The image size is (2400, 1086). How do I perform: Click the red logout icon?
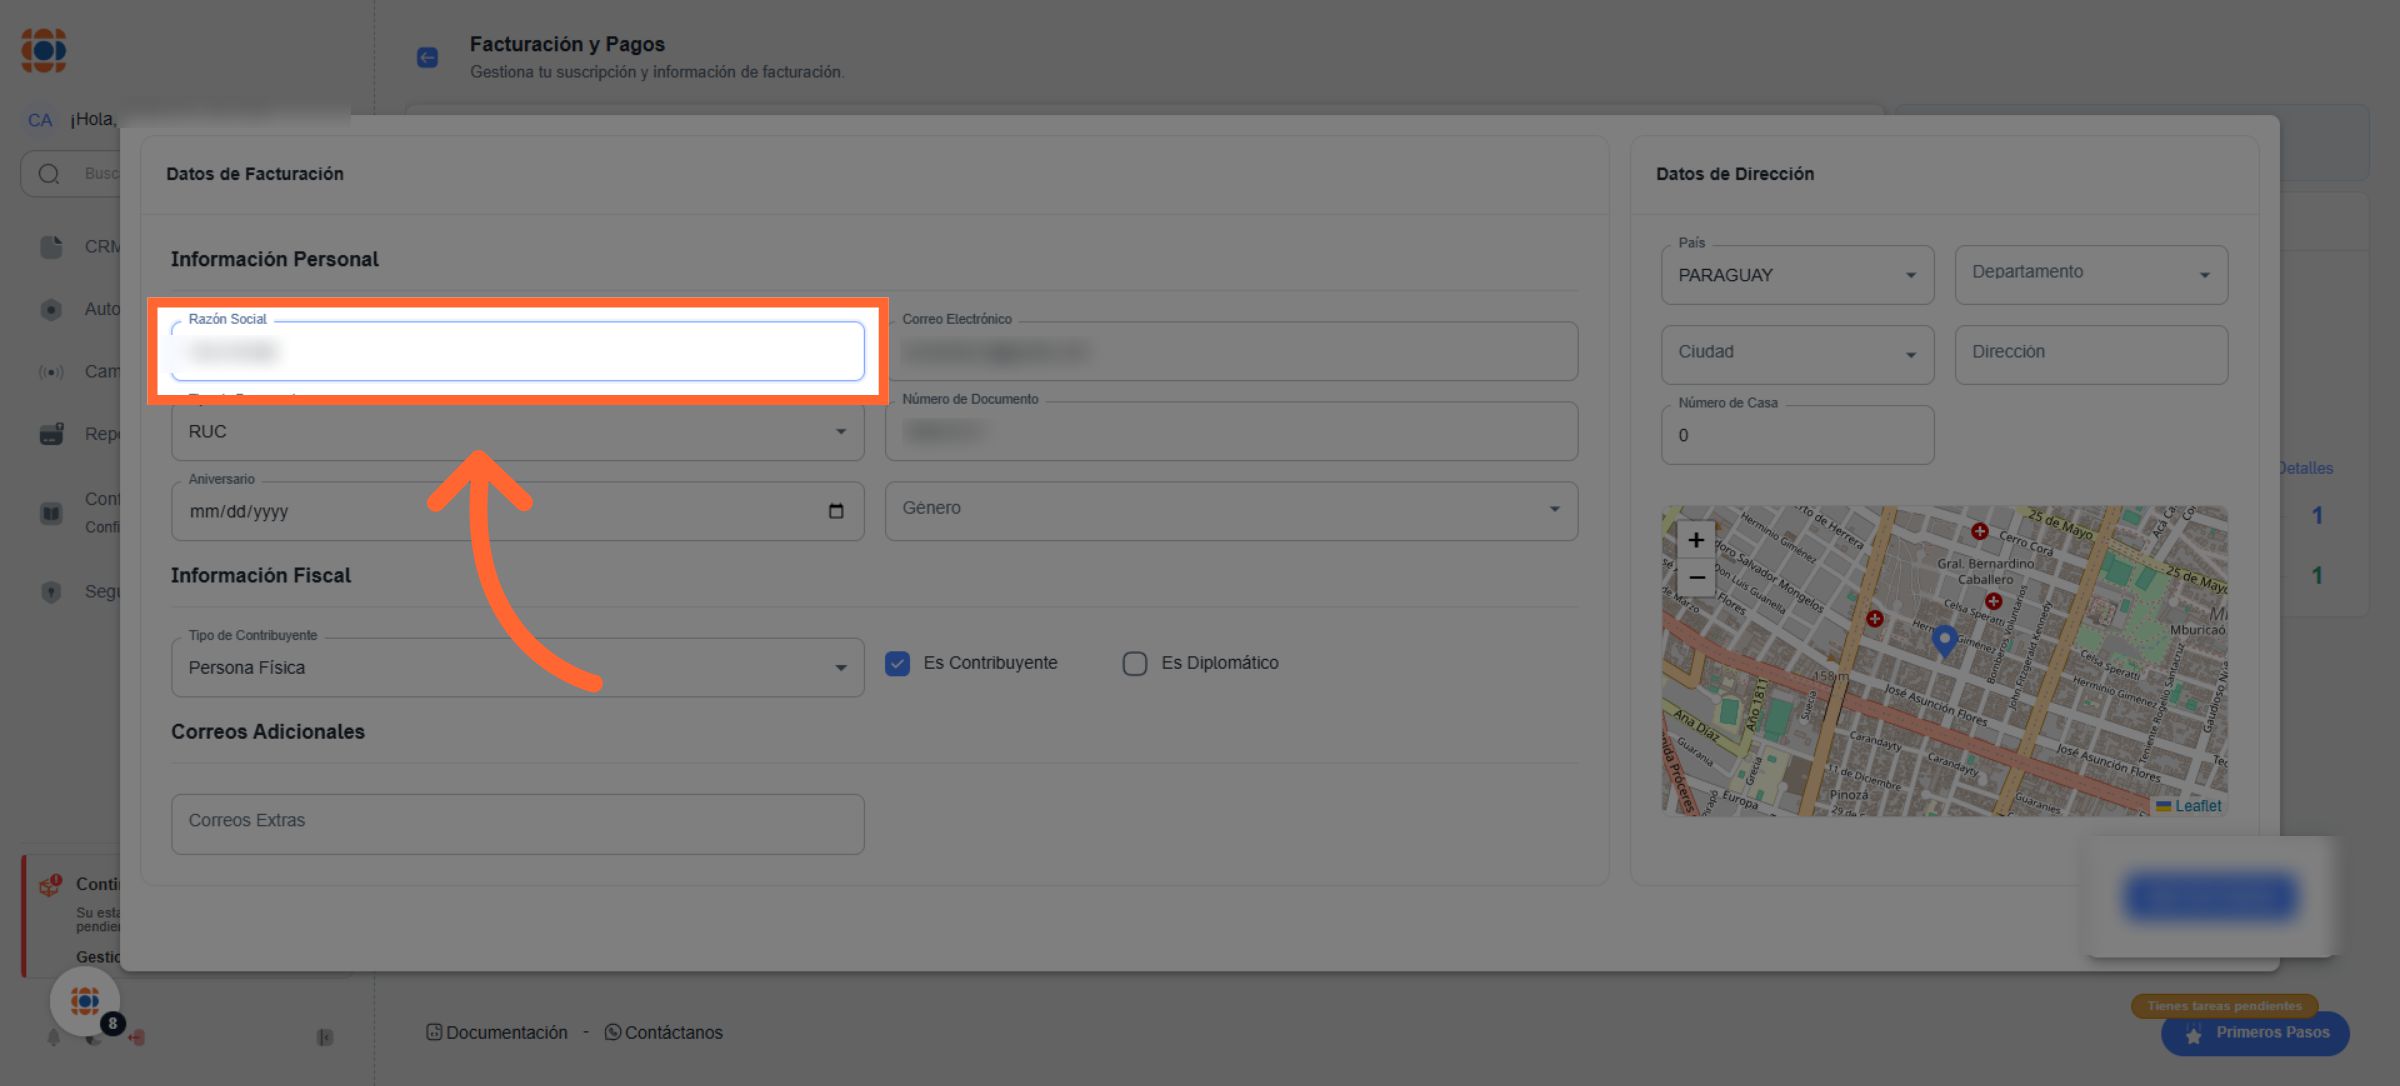(x=137, y=1038)
